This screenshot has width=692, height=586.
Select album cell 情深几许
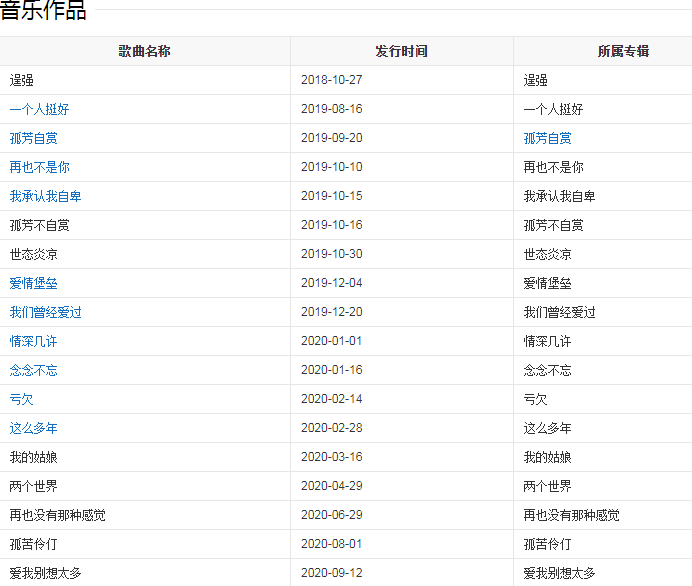point(547,341)
